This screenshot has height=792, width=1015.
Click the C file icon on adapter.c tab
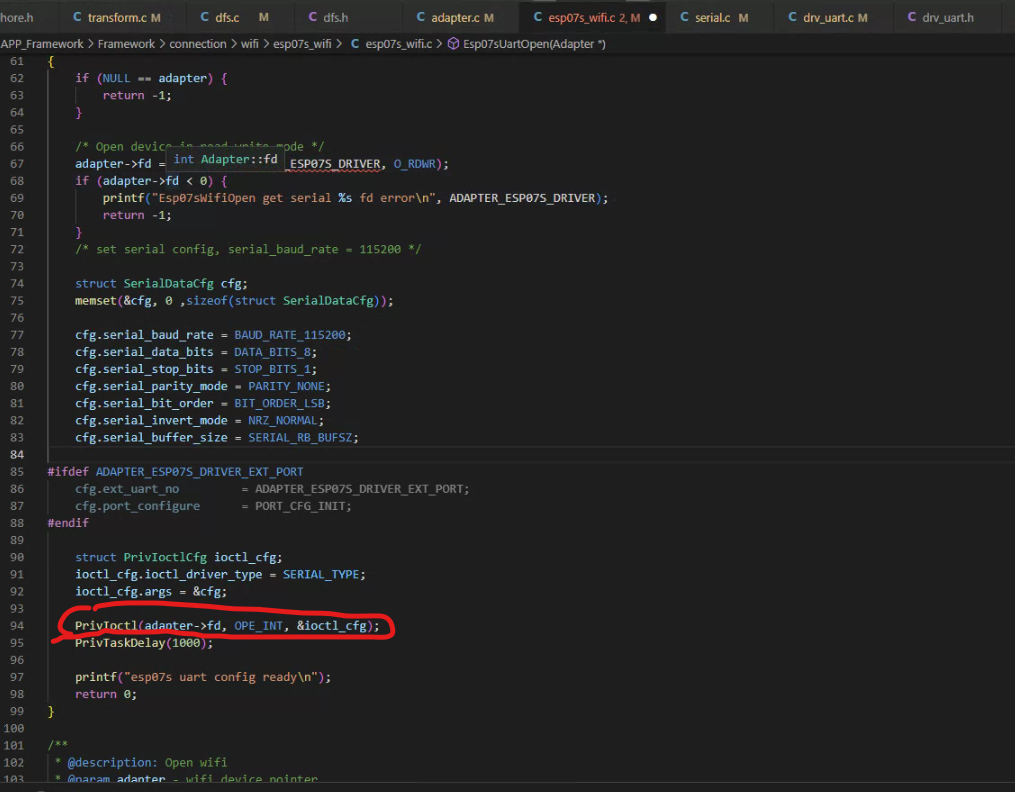click(421, 17)
